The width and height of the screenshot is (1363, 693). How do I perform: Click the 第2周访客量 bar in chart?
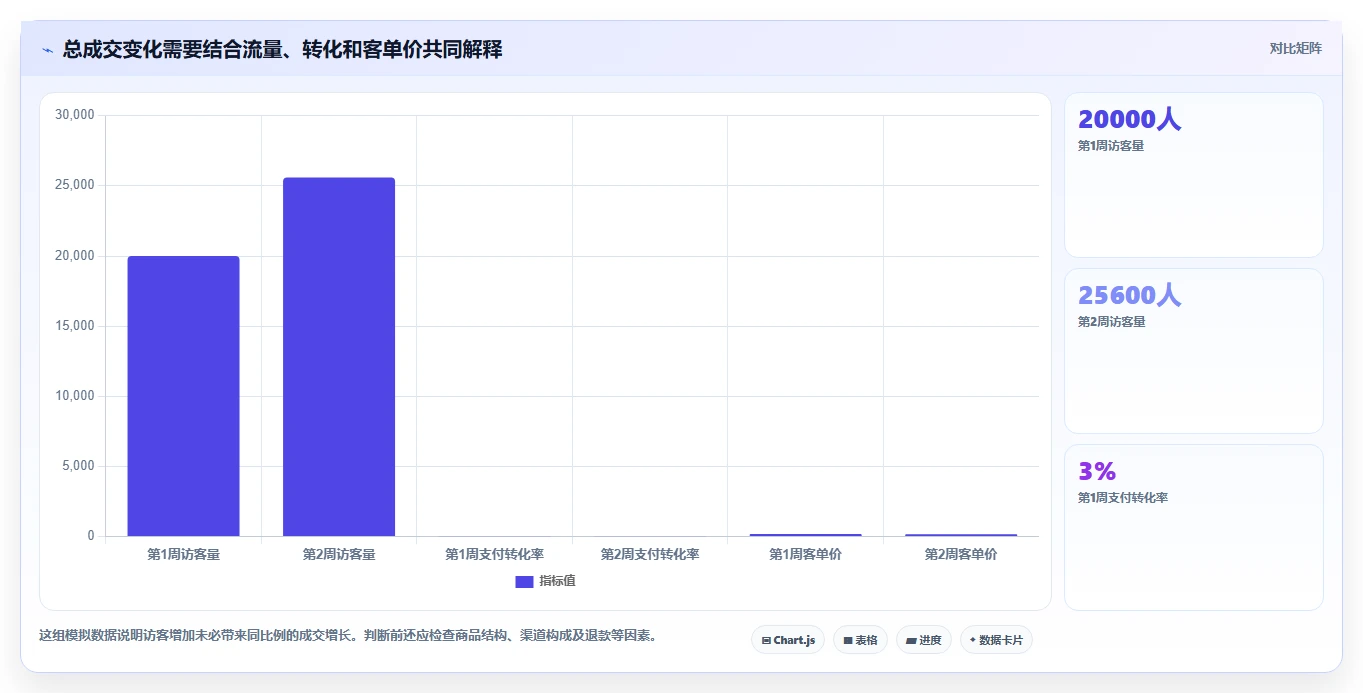pyautogui.click(x=339, y=357)
